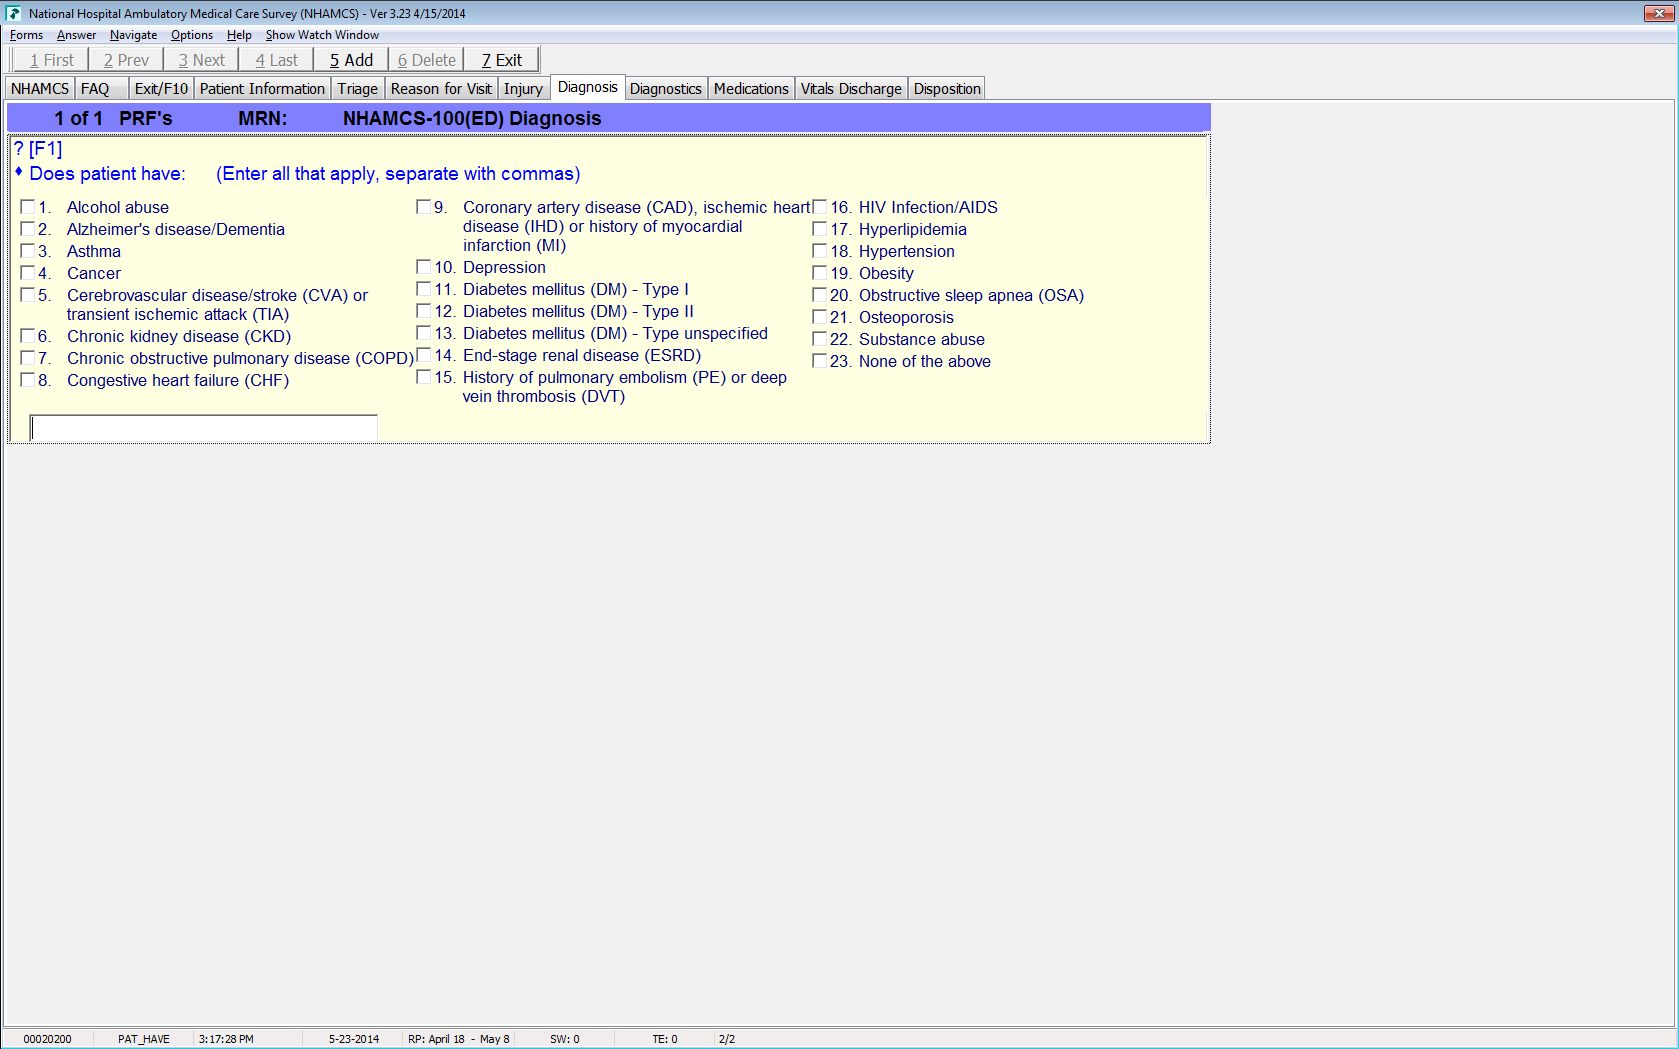Open the Navigate menu
The height and width of the screenshot is (1049, 1679).
tap(133, 35)
